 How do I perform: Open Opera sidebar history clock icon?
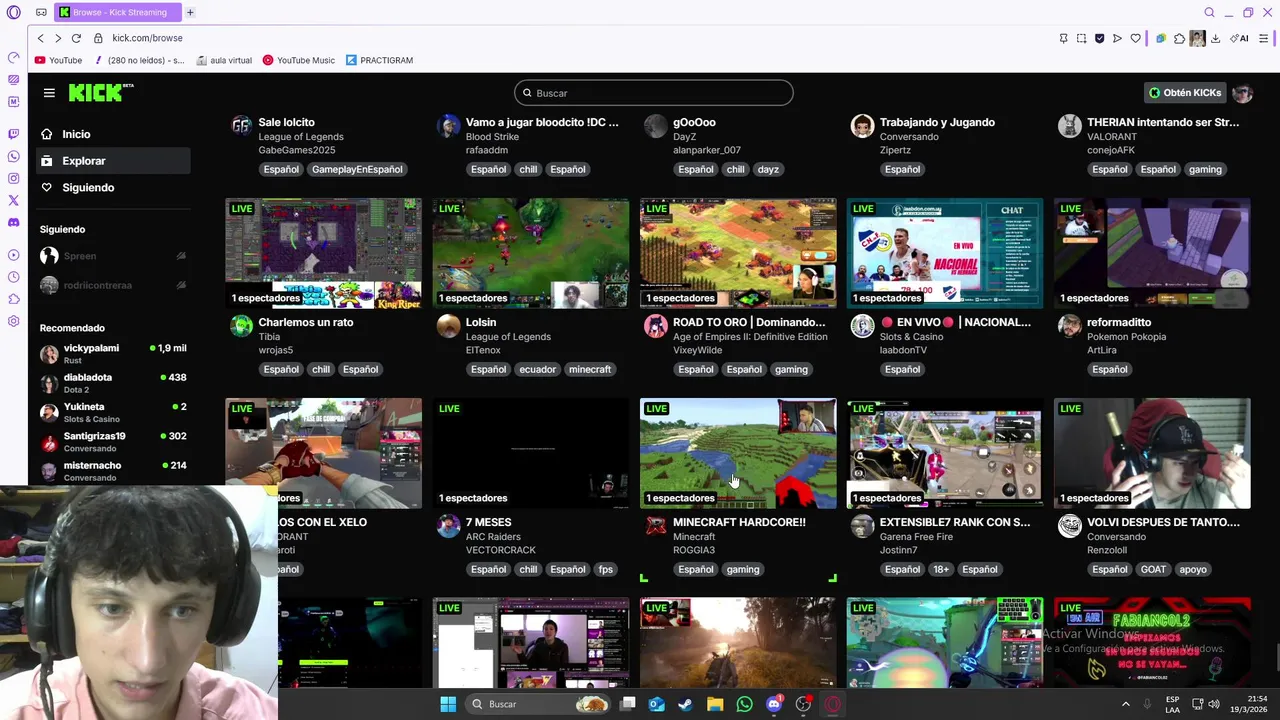coord(13,277)
